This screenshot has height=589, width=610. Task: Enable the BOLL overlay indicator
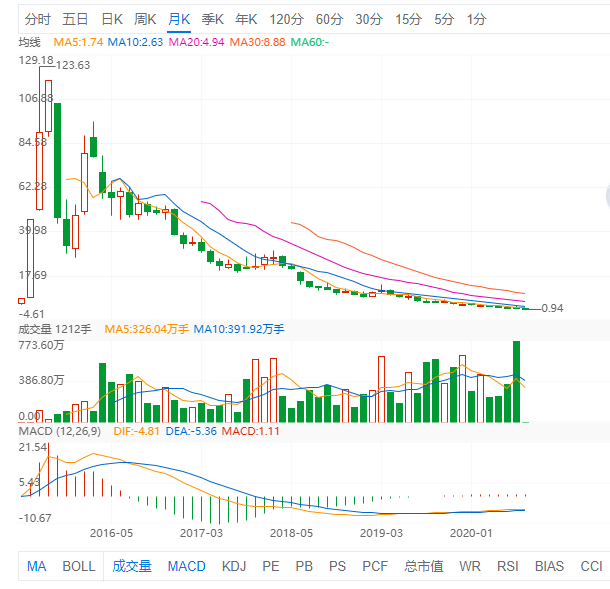point(79,566)
